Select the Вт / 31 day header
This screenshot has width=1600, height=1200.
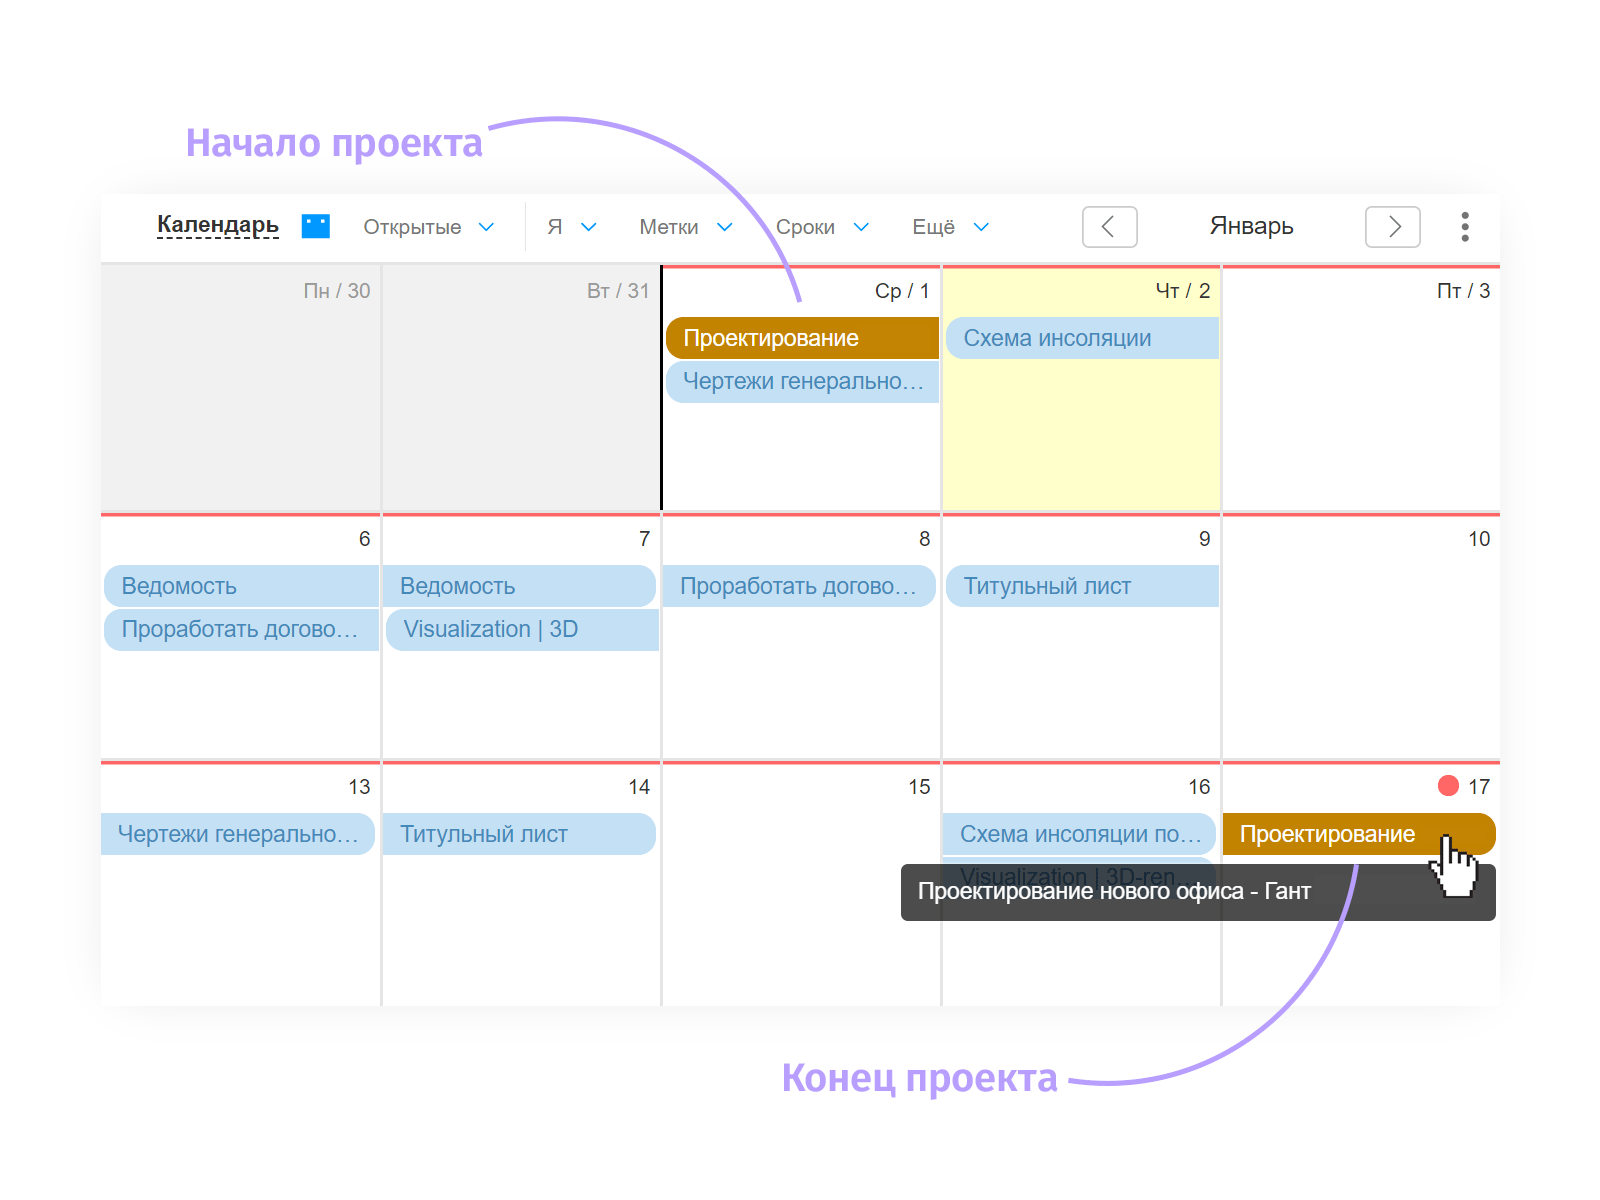[x=618, y=291]
